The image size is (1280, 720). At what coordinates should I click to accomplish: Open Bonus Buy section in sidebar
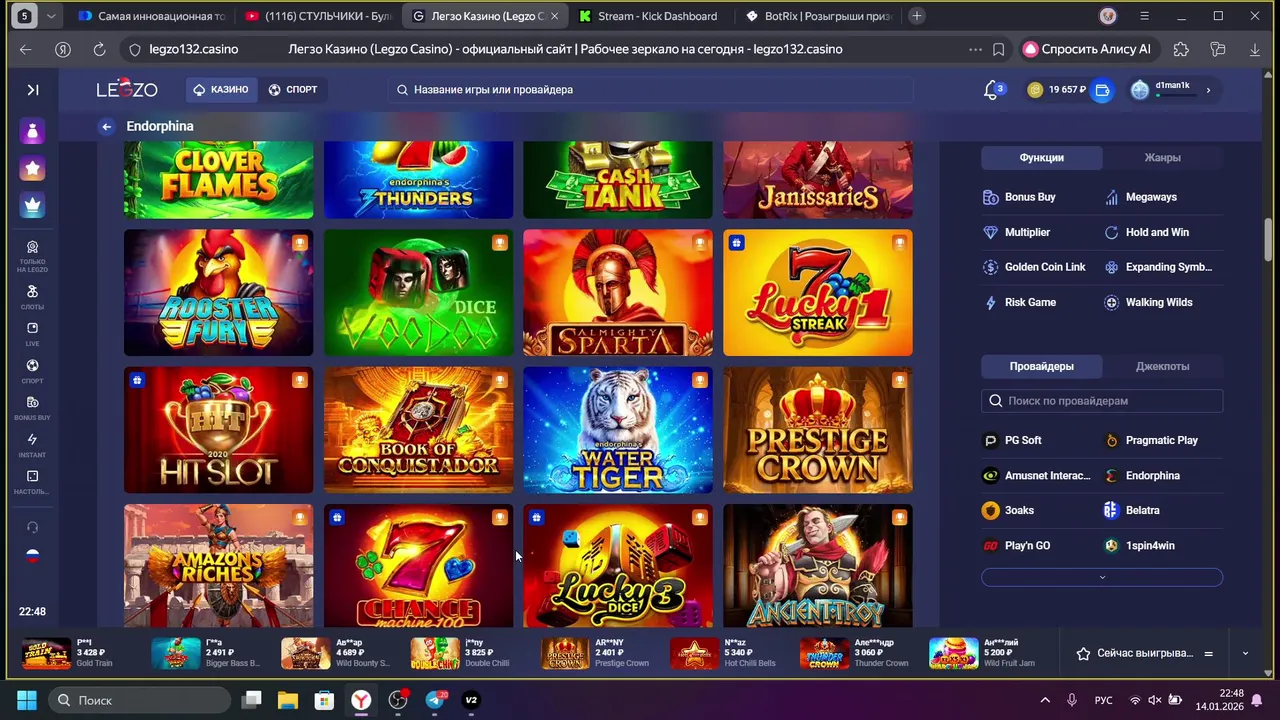point(32,408)
